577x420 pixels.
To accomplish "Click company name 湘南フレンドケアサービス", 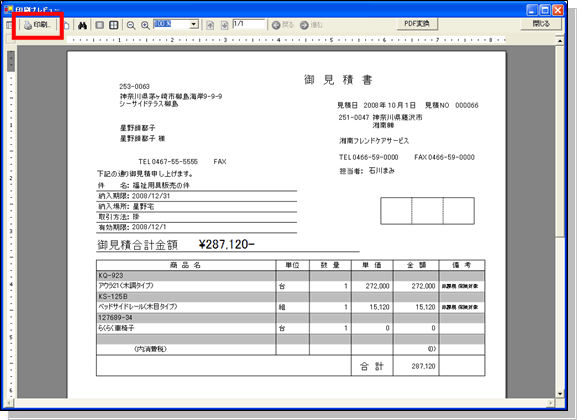I will [374, 141].
